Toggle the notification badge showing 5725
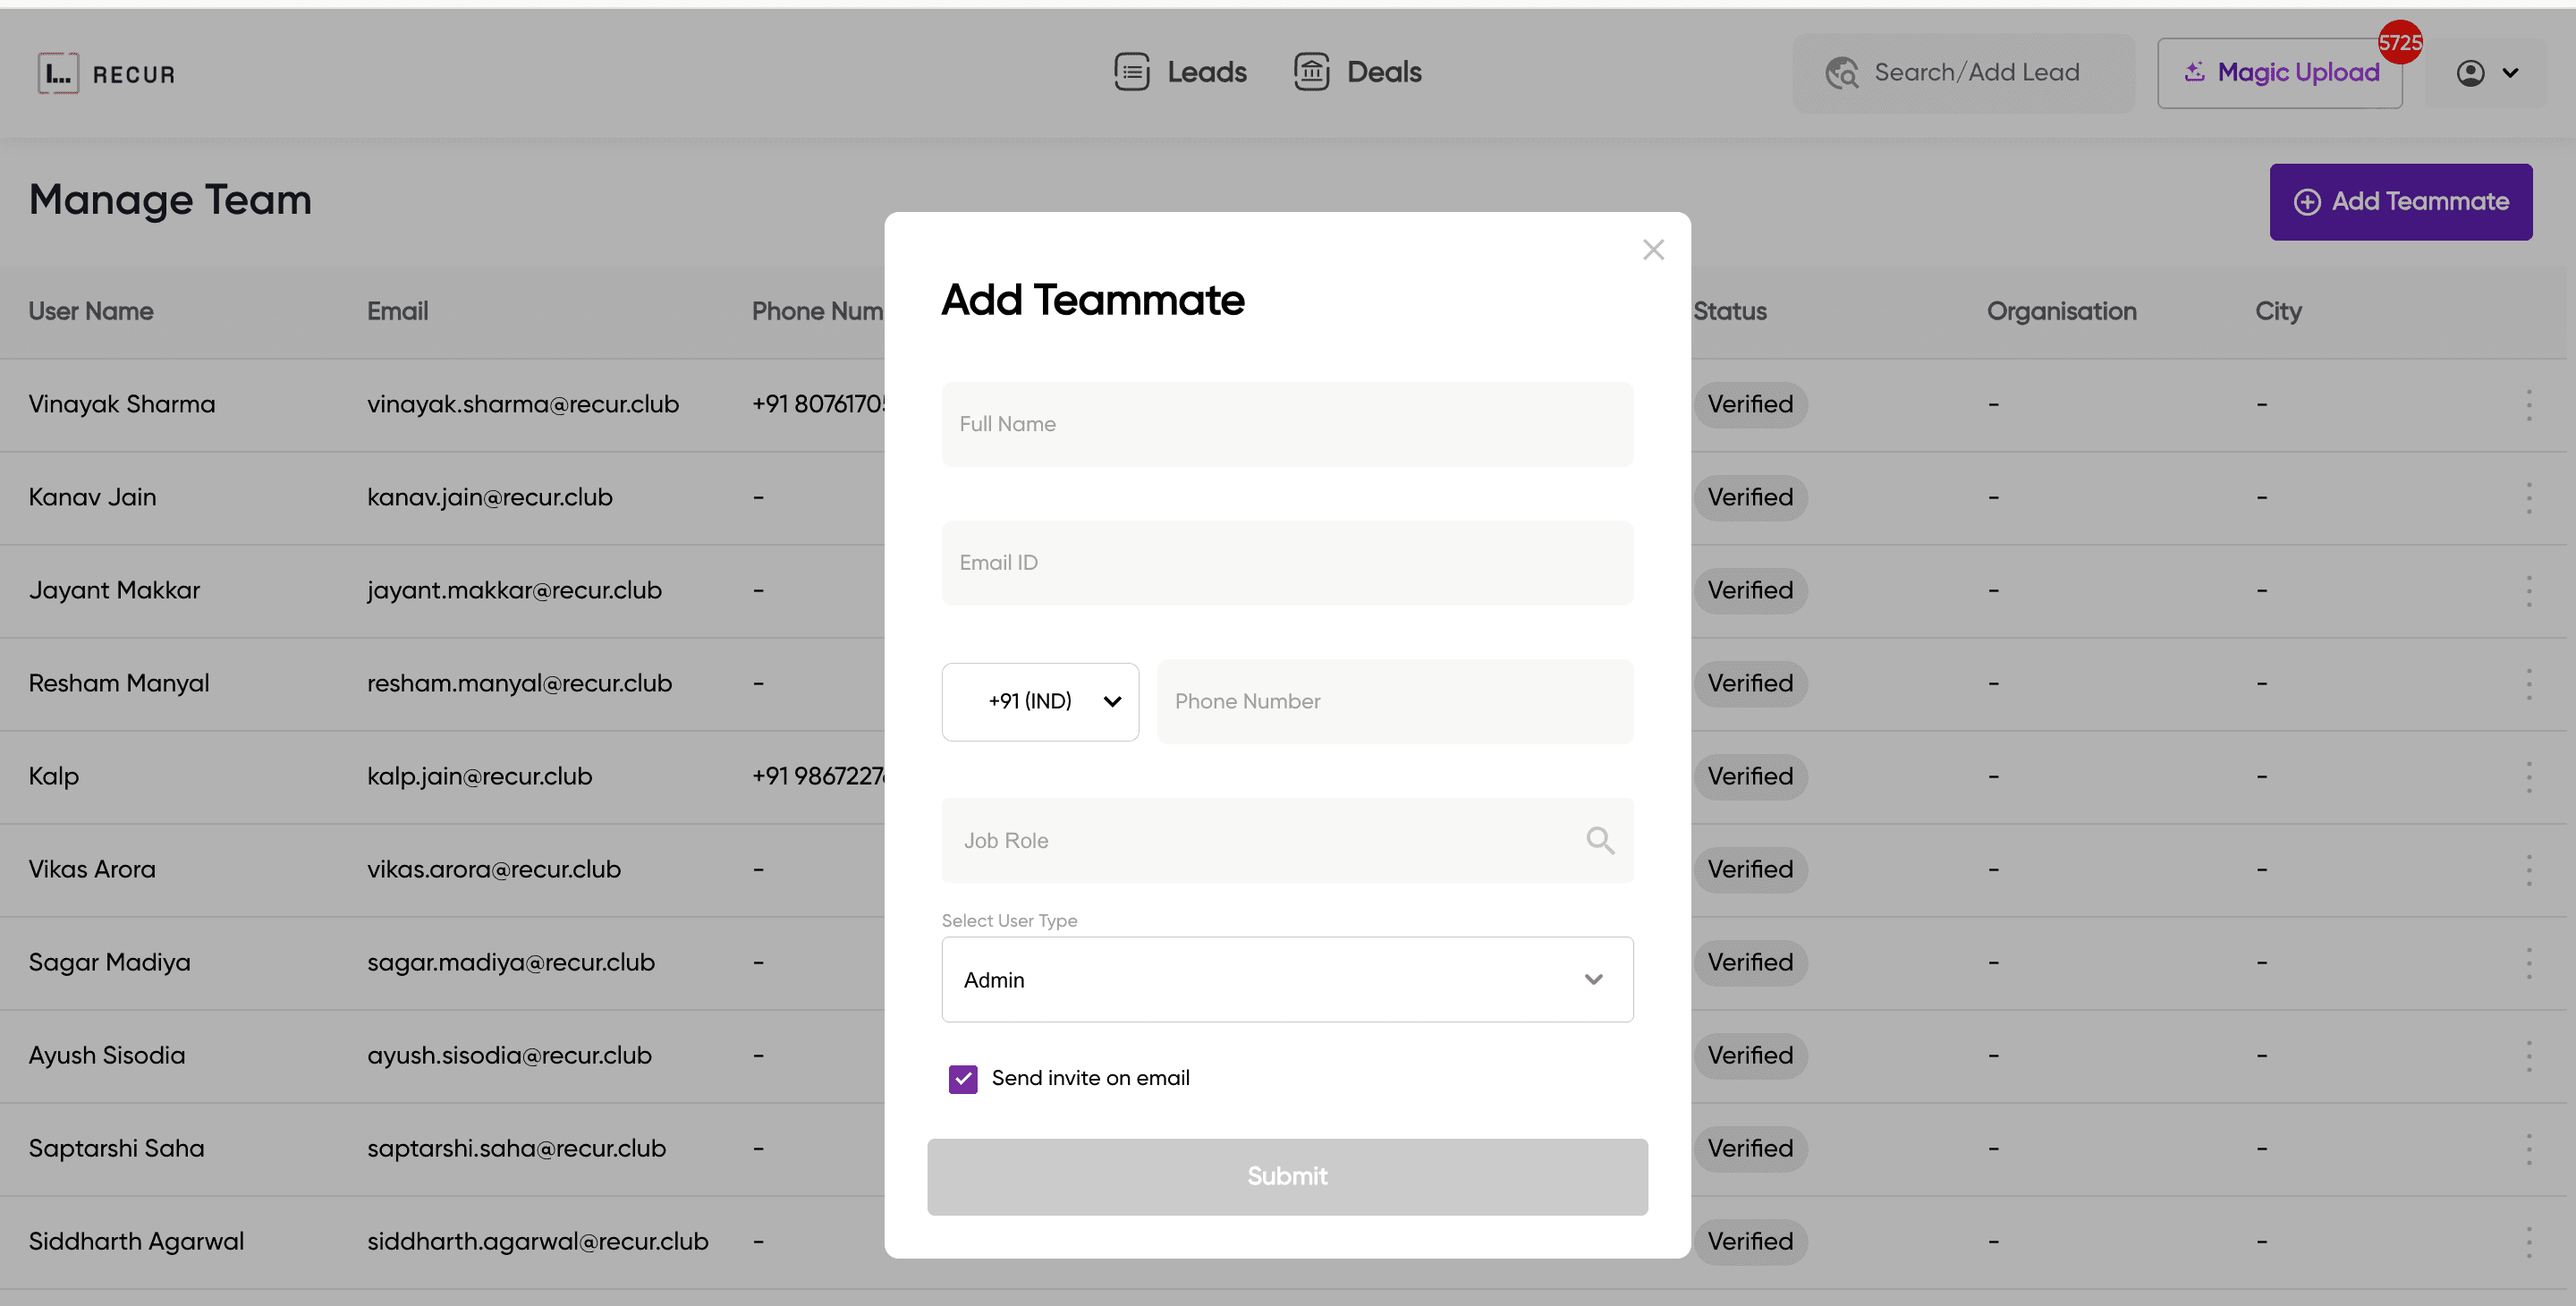The width and height of the screenshot is (2576, 1306). coord(2399,42)
